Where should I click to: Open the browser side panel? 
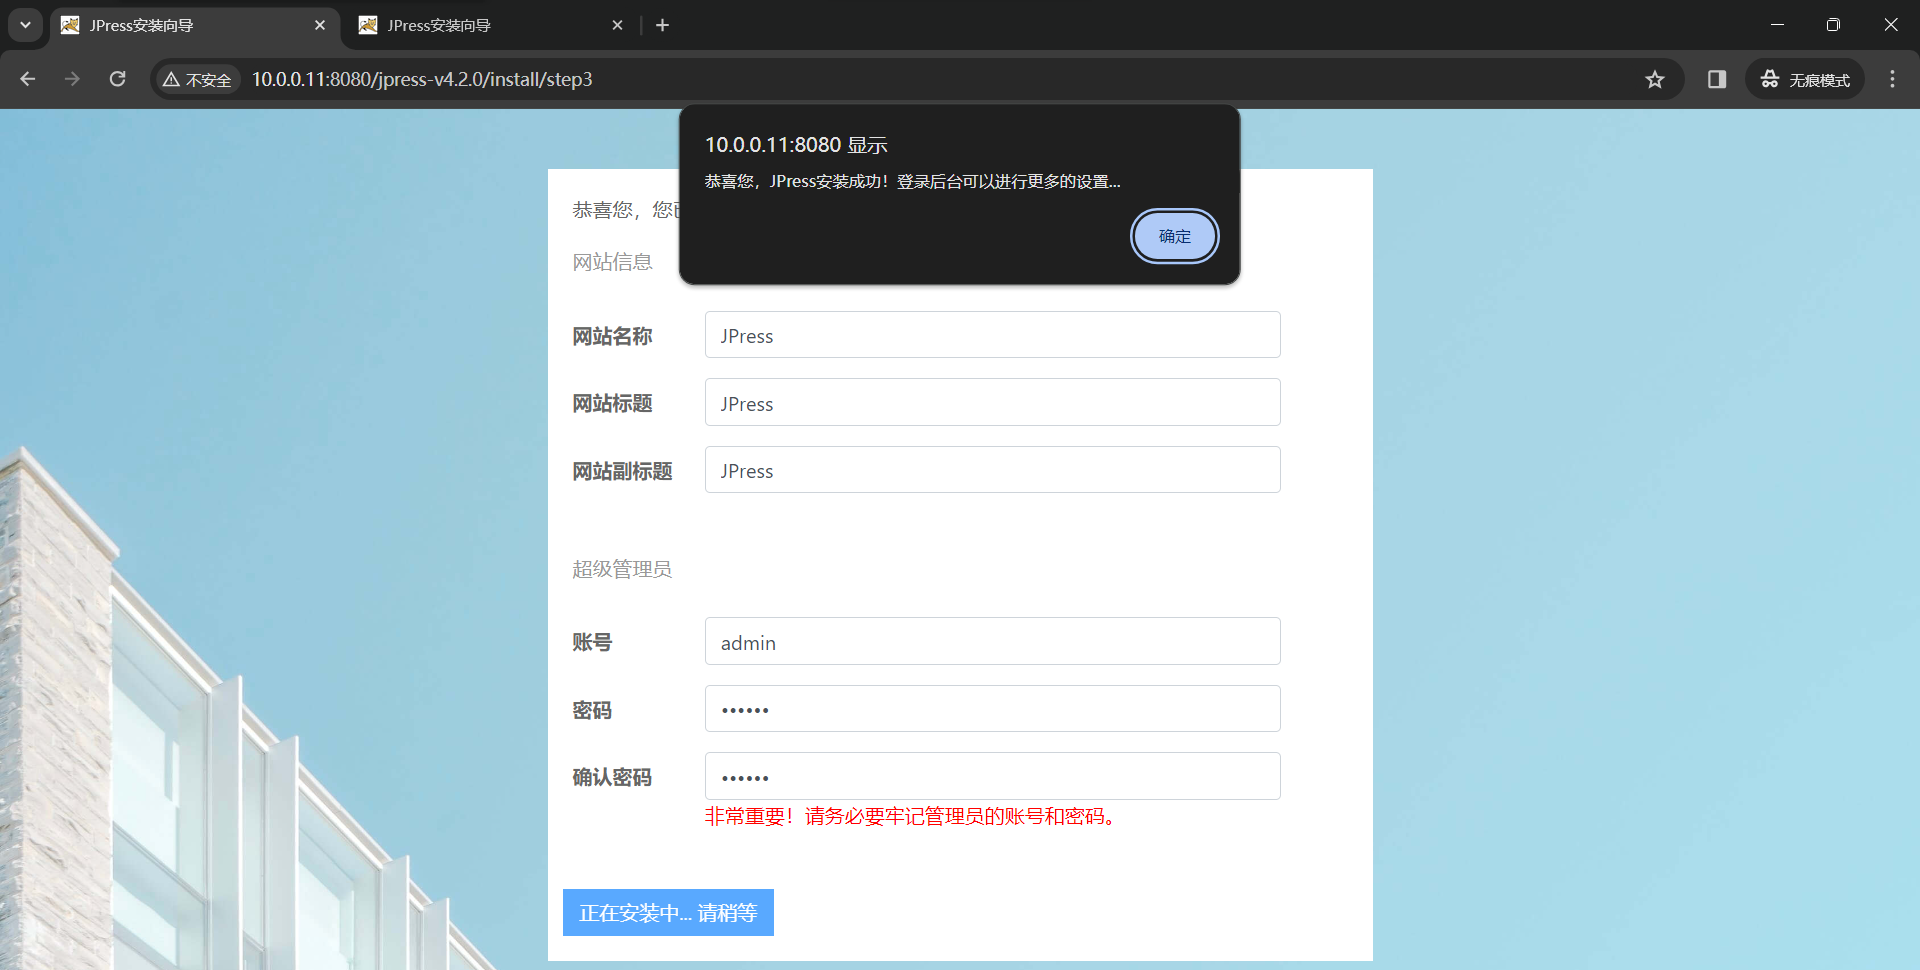pyautogui.click(x=1717, y=79)
